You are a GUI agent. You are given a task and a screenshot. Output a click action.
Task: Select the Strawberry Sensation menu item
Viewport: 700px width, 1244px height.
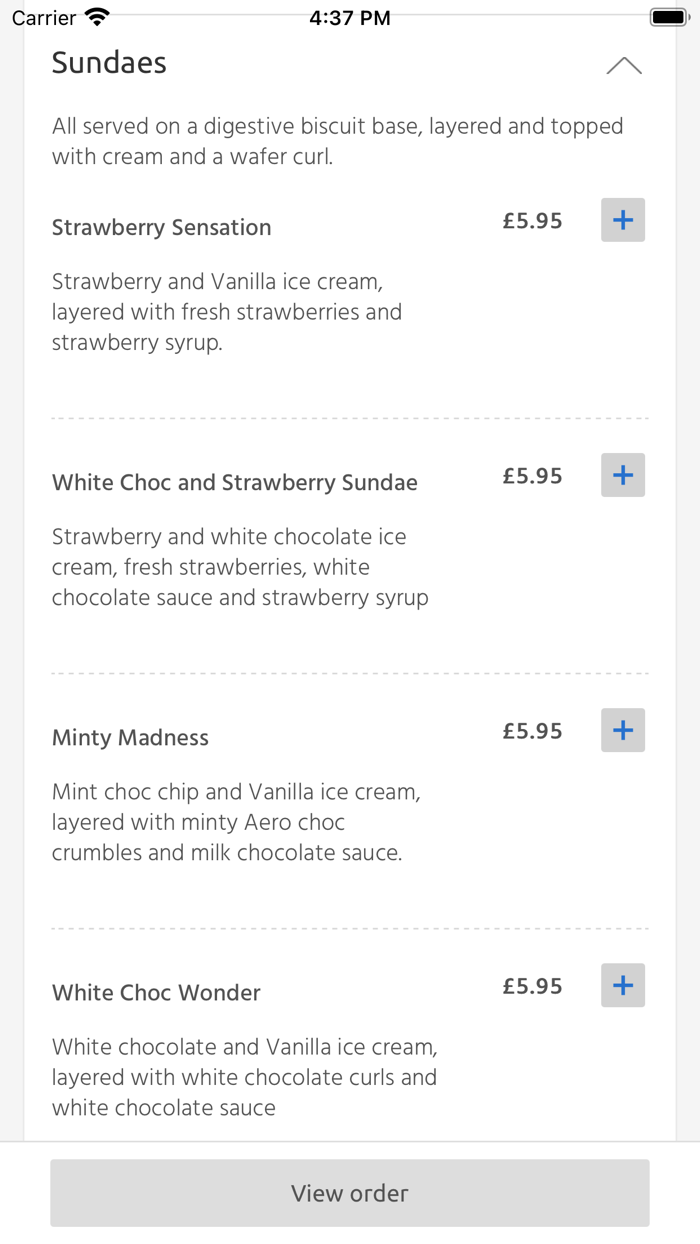tap(161, 227)
